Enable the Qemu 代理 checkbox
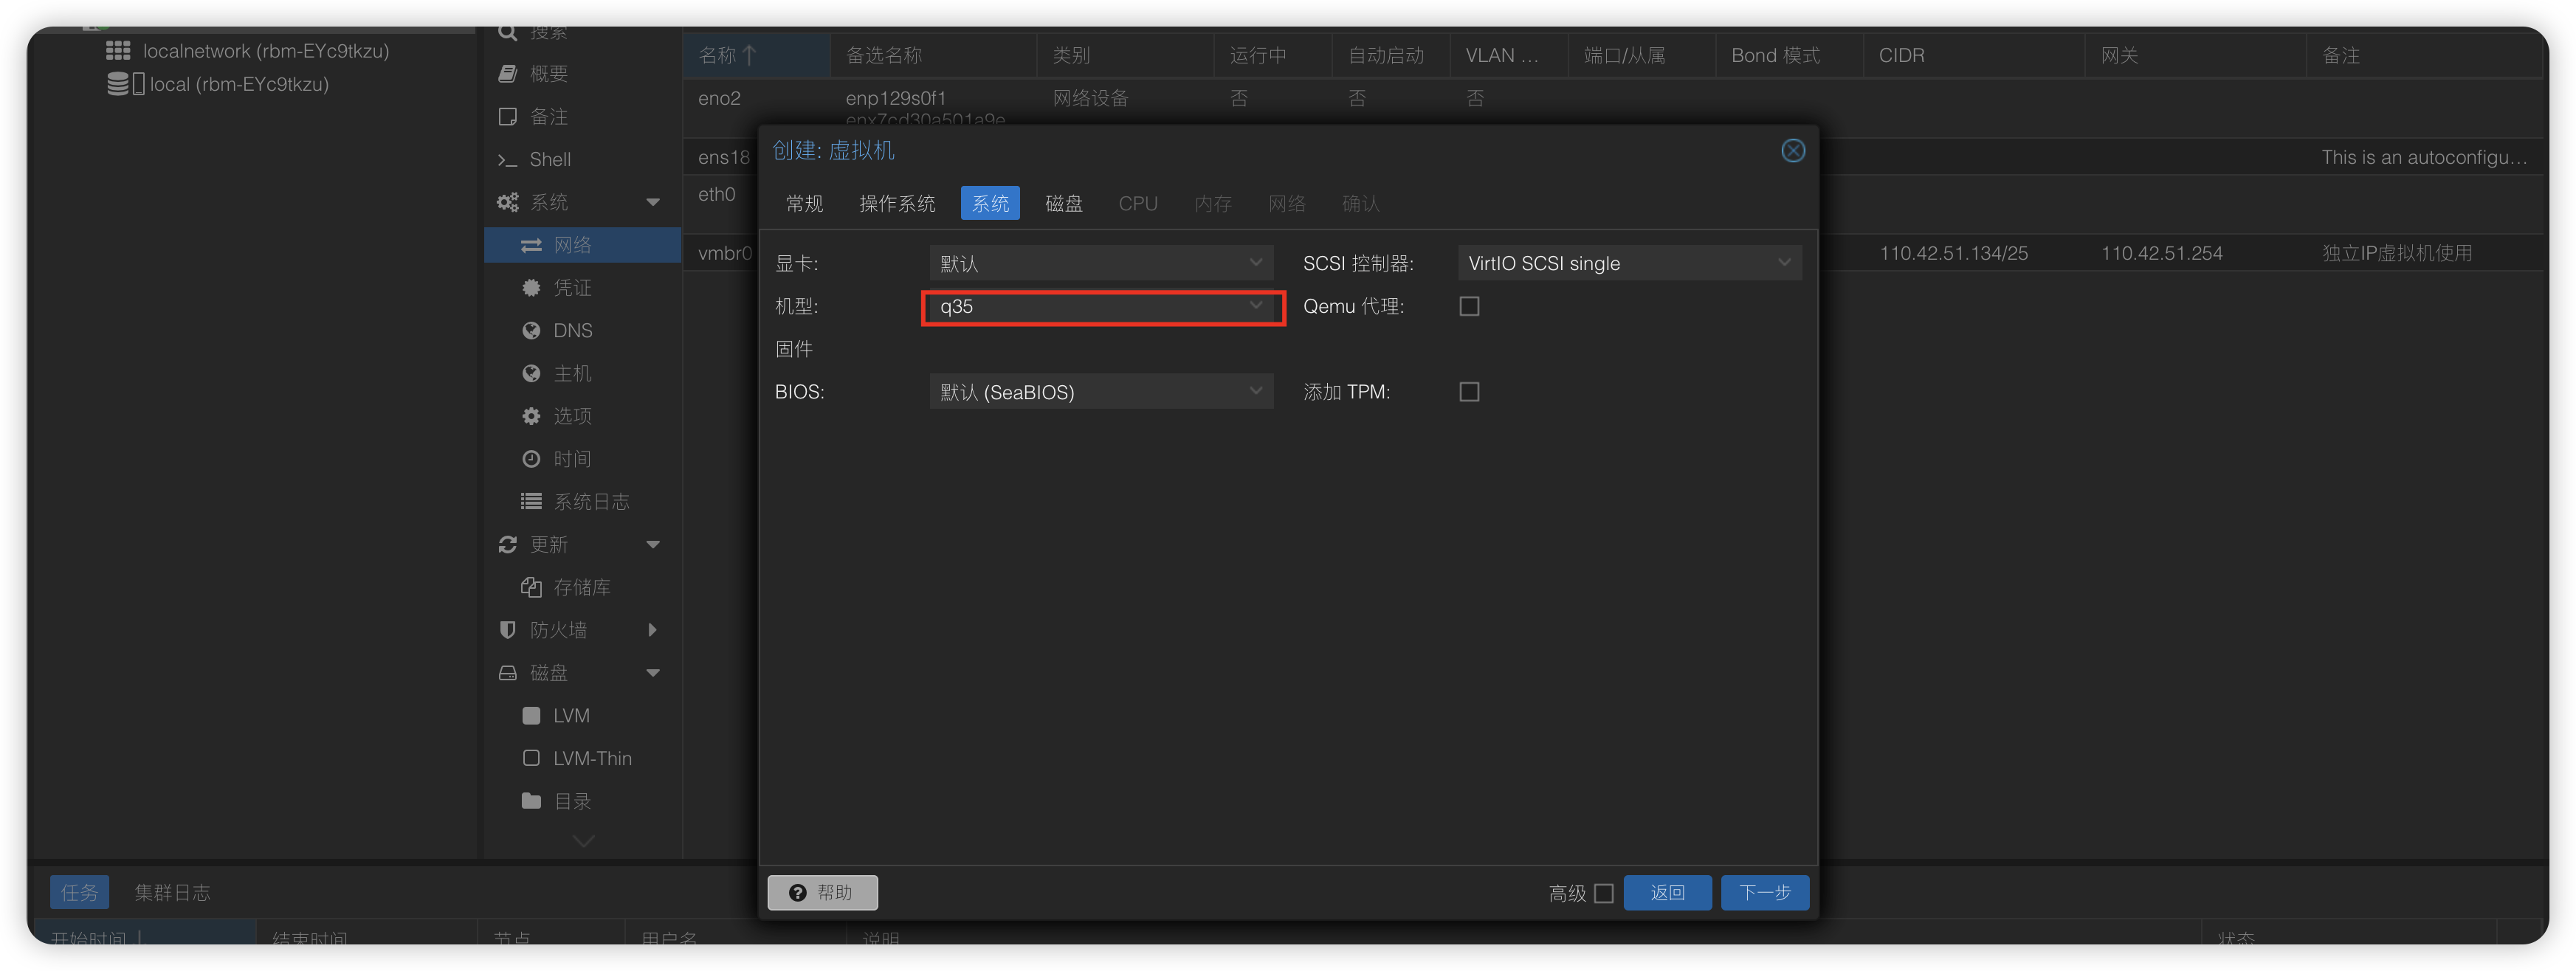 (x=1469, y=307)
